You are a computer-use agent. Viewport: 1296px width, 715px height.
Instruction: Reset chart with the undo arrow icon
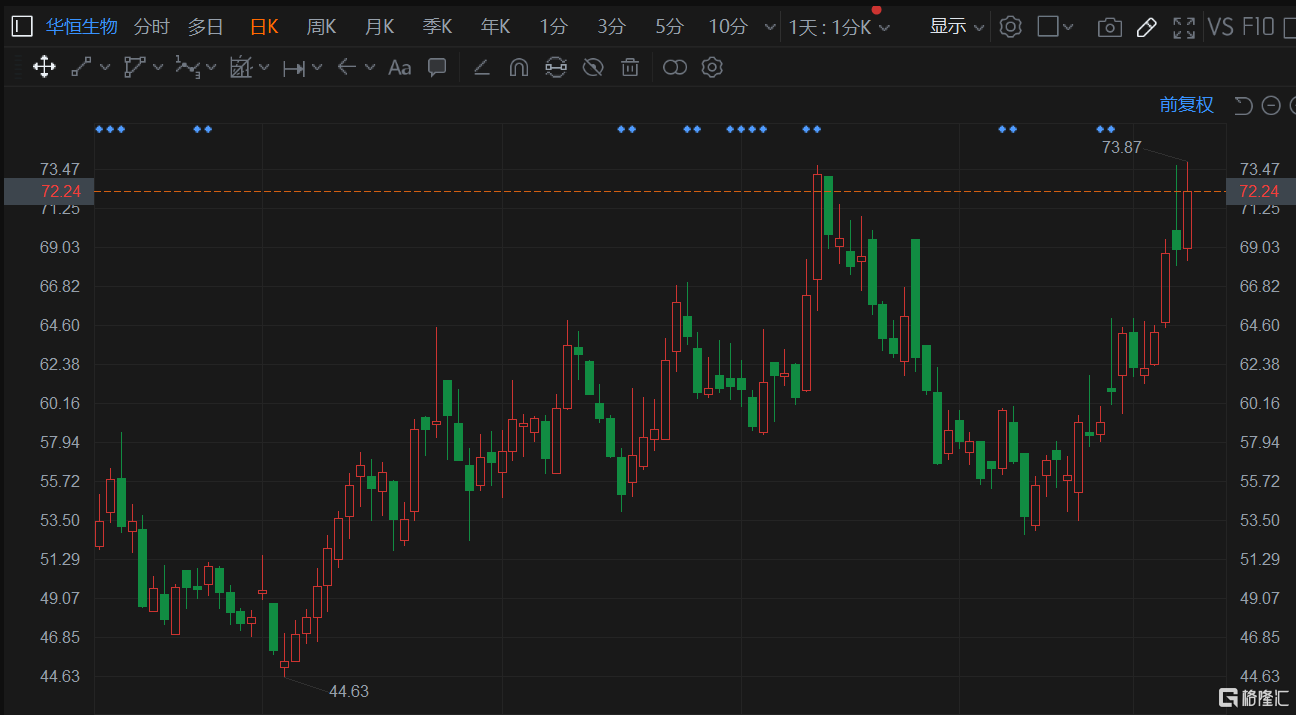click(1243, 106)
